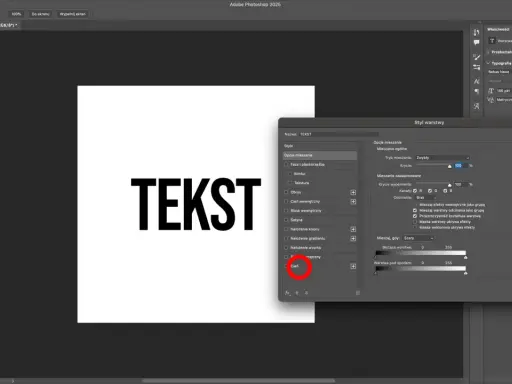Open the Brushes panel icon in dock
Image resolution: width=512 pixels, height=384 pixels.
(x=476, y=57)
